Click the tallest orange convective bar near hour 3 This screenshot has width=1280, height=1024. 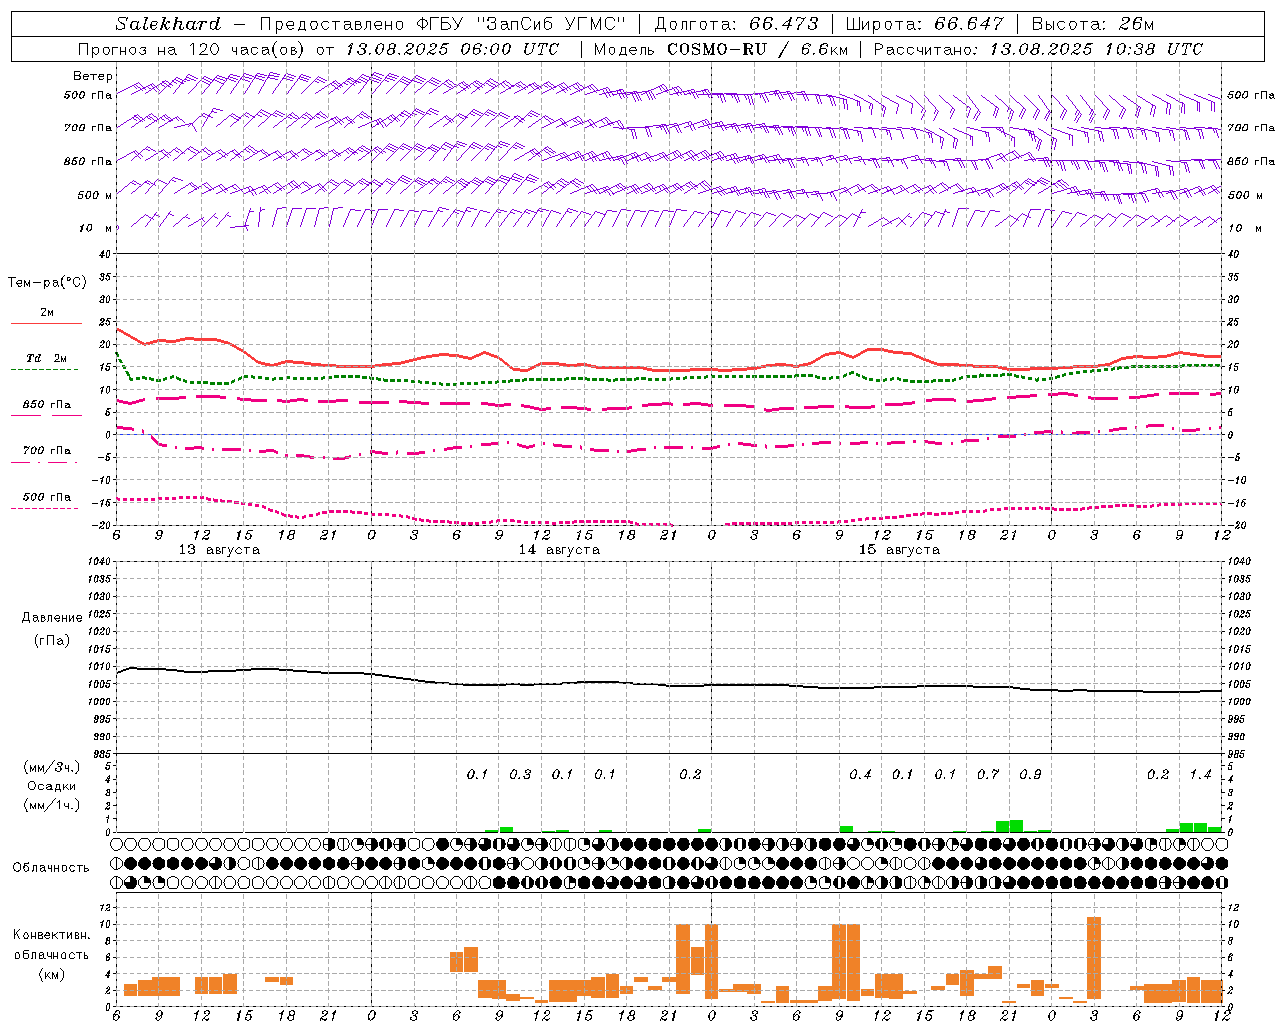click(x=1094, y=958)
